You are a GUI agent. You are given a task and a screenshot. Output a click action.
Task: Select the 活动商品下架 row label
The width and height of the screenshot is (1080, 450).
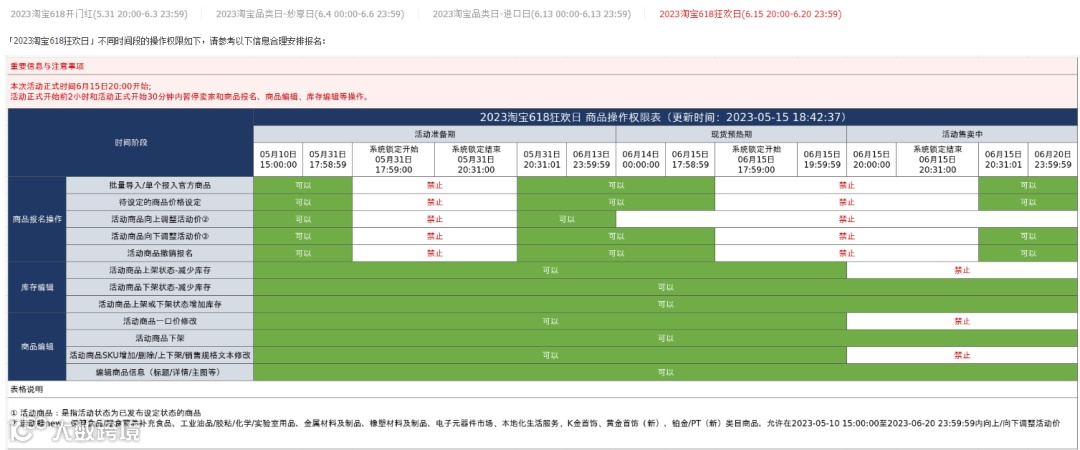(160, 338)
